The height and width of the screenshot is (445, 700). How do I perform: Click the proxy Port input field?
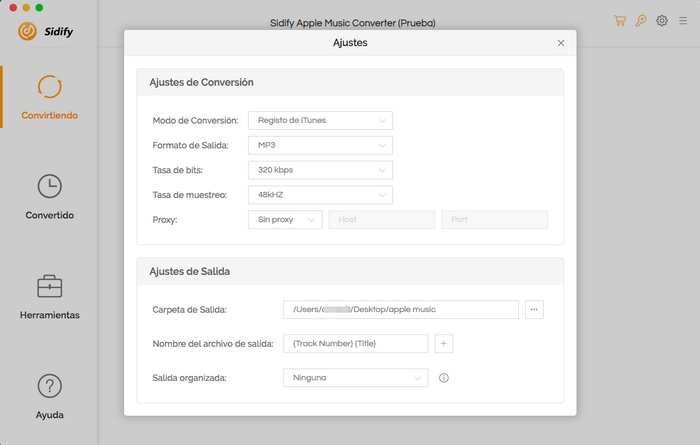(494, 220)
